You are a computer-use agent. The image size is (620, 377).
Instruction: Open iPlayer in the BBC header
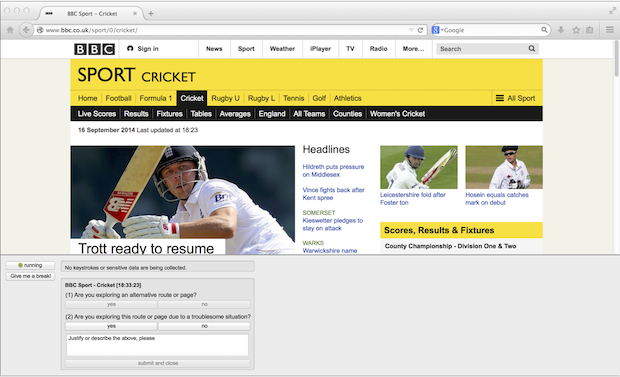320,49
